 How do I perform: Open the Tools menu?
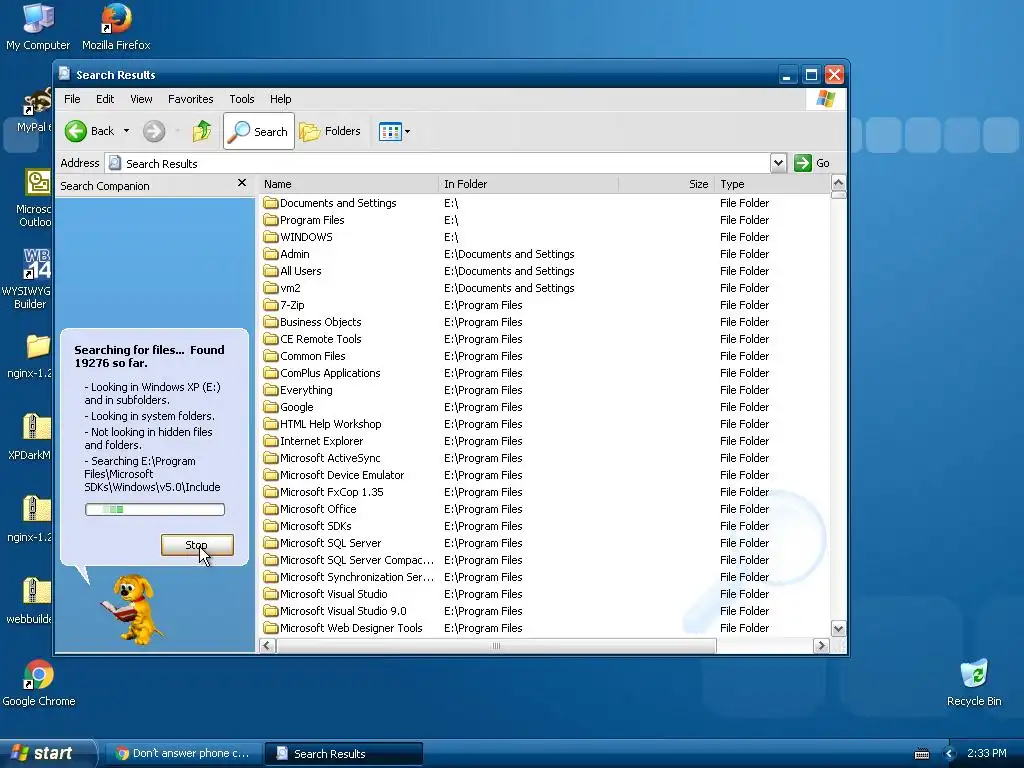click(242, 99)
